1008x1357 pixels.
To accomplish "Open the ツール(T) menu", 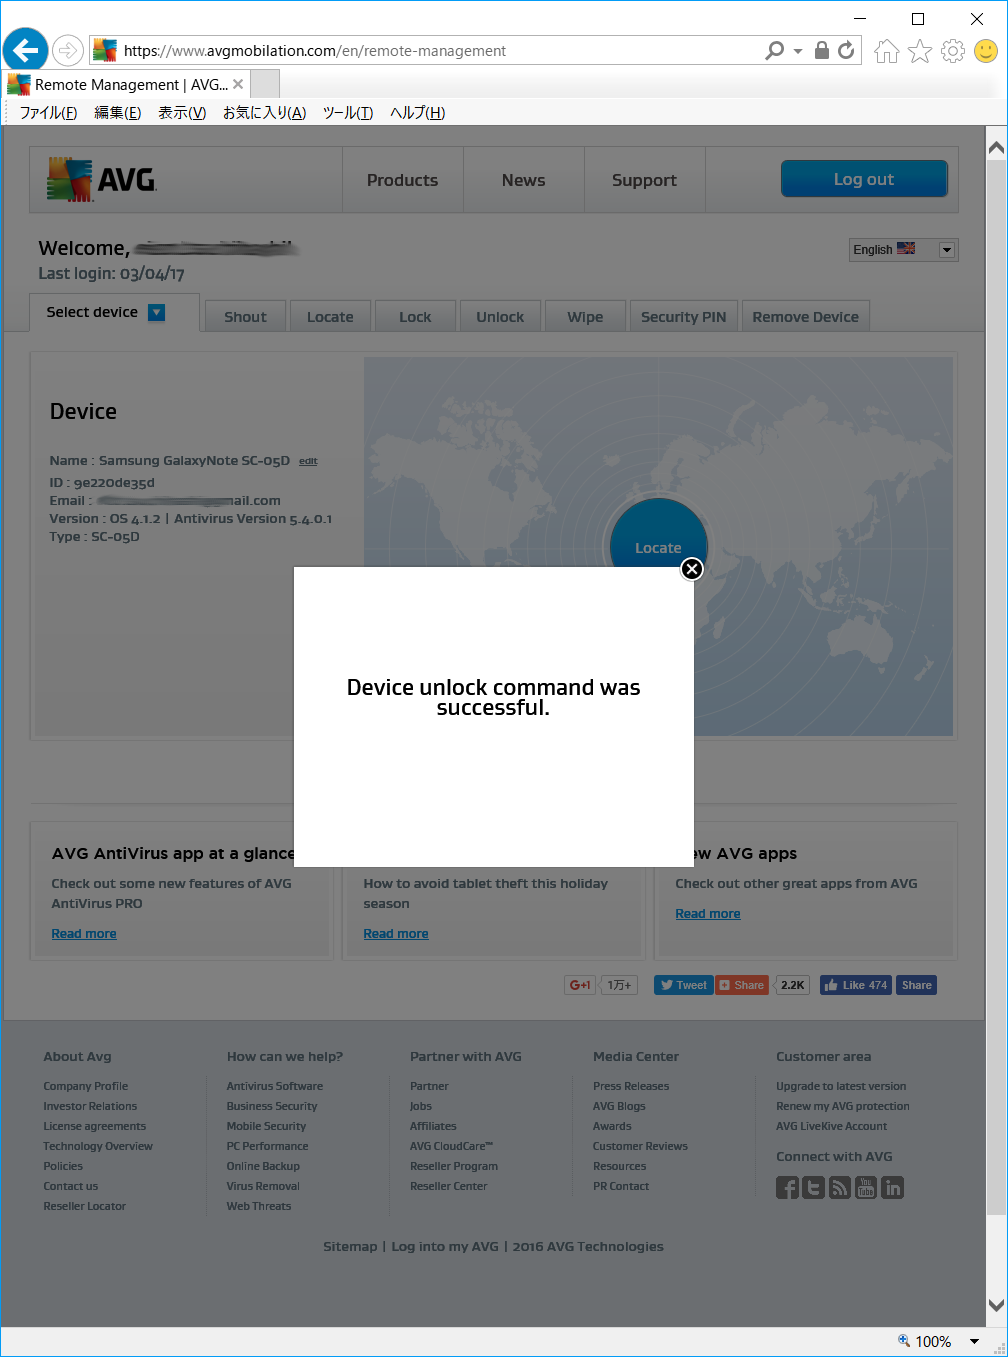I will 348,113.
